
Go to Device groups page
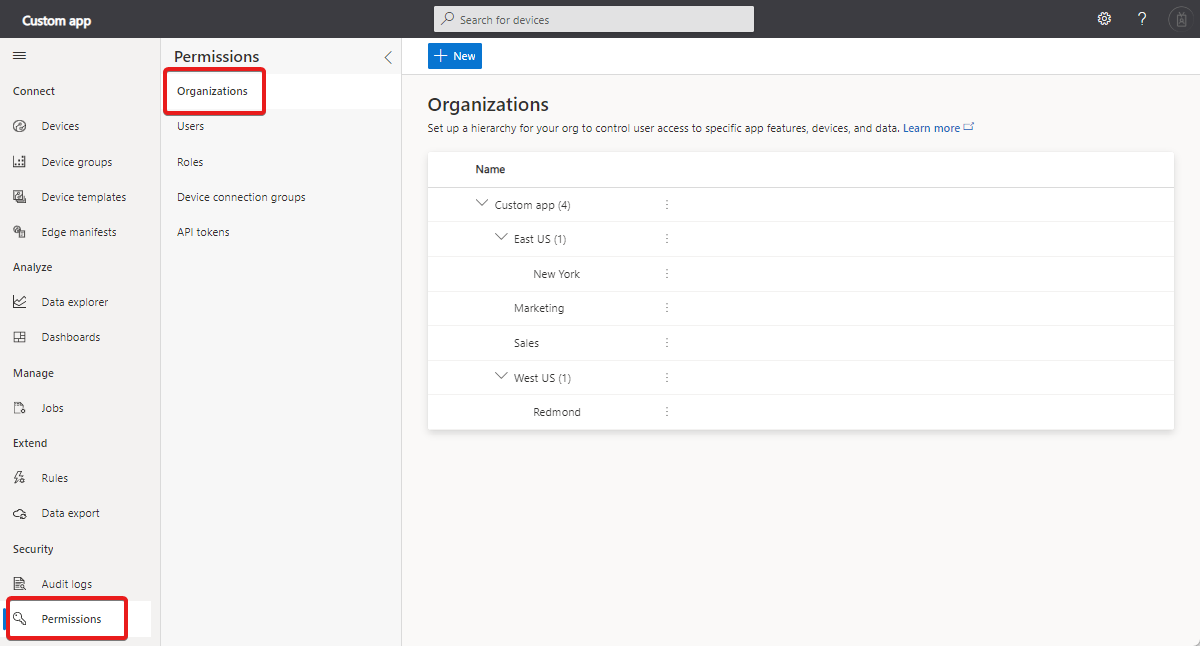76,162
